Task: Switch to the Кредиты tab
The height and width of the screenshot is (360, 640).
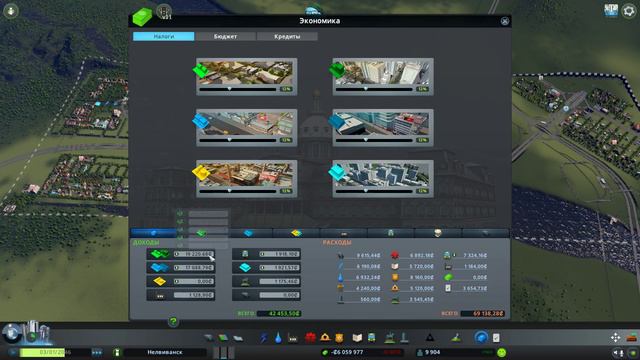Action: [287, 36]
